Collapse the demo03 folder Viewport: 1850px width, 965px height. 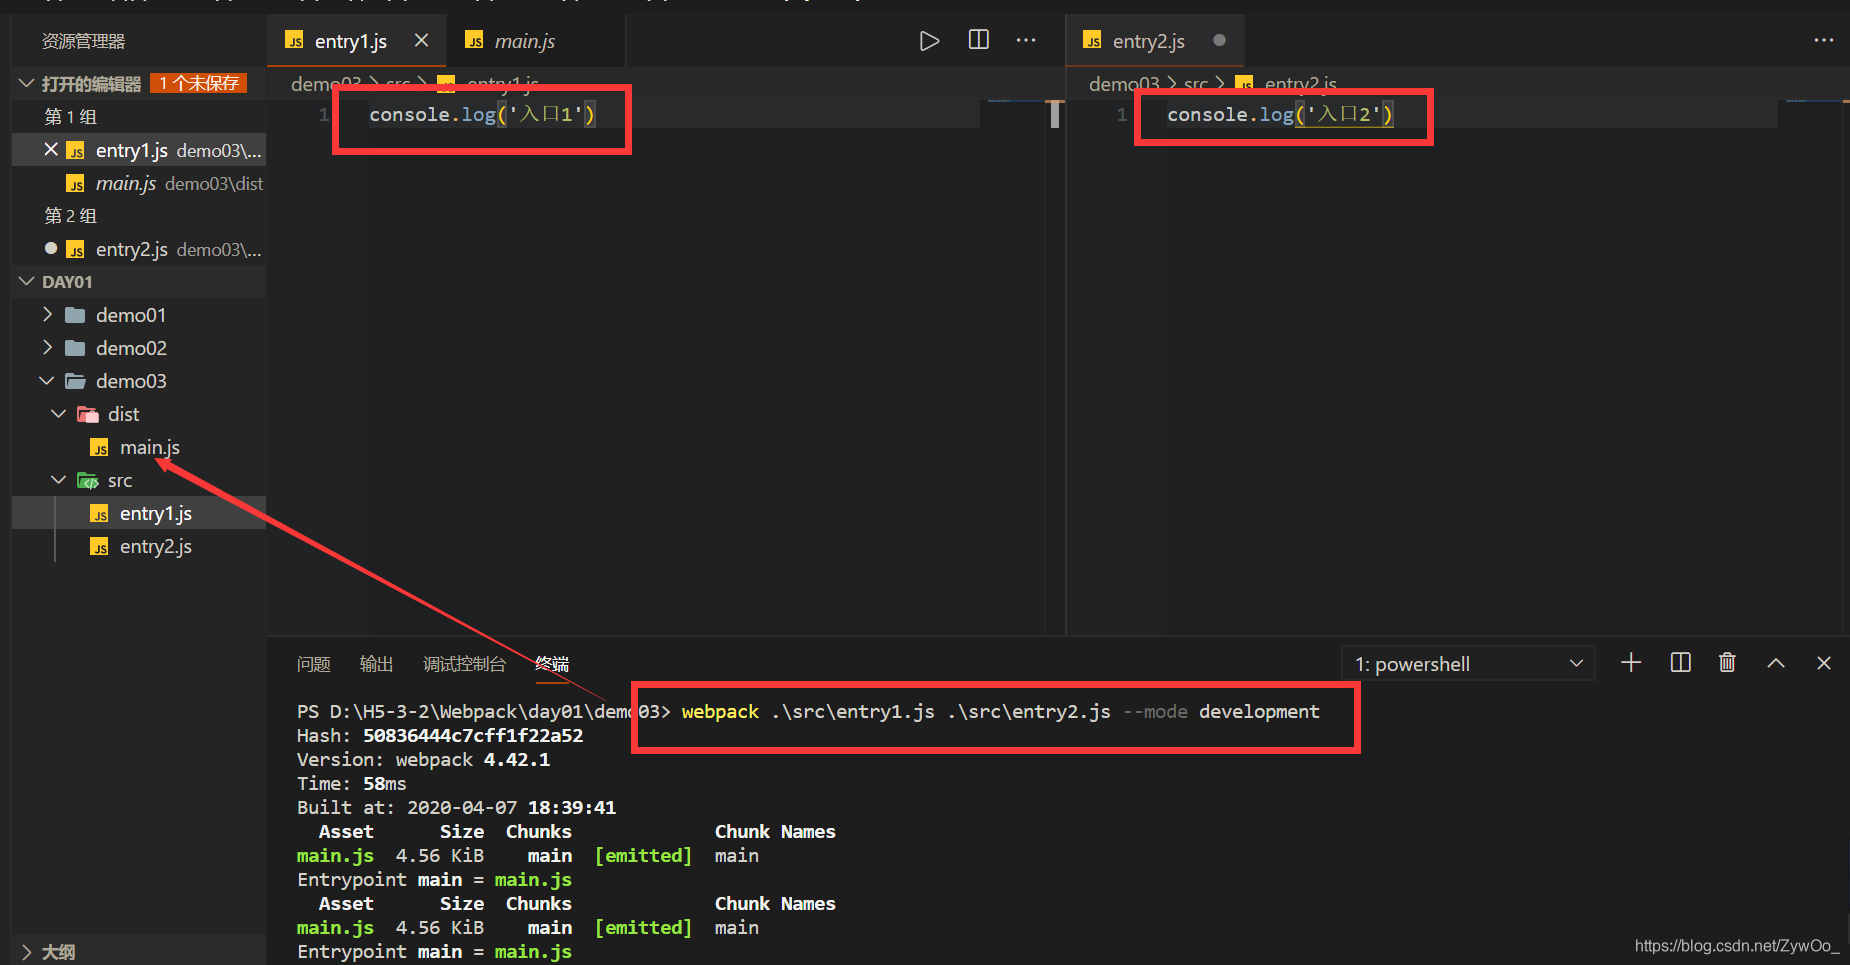(47, 381)
